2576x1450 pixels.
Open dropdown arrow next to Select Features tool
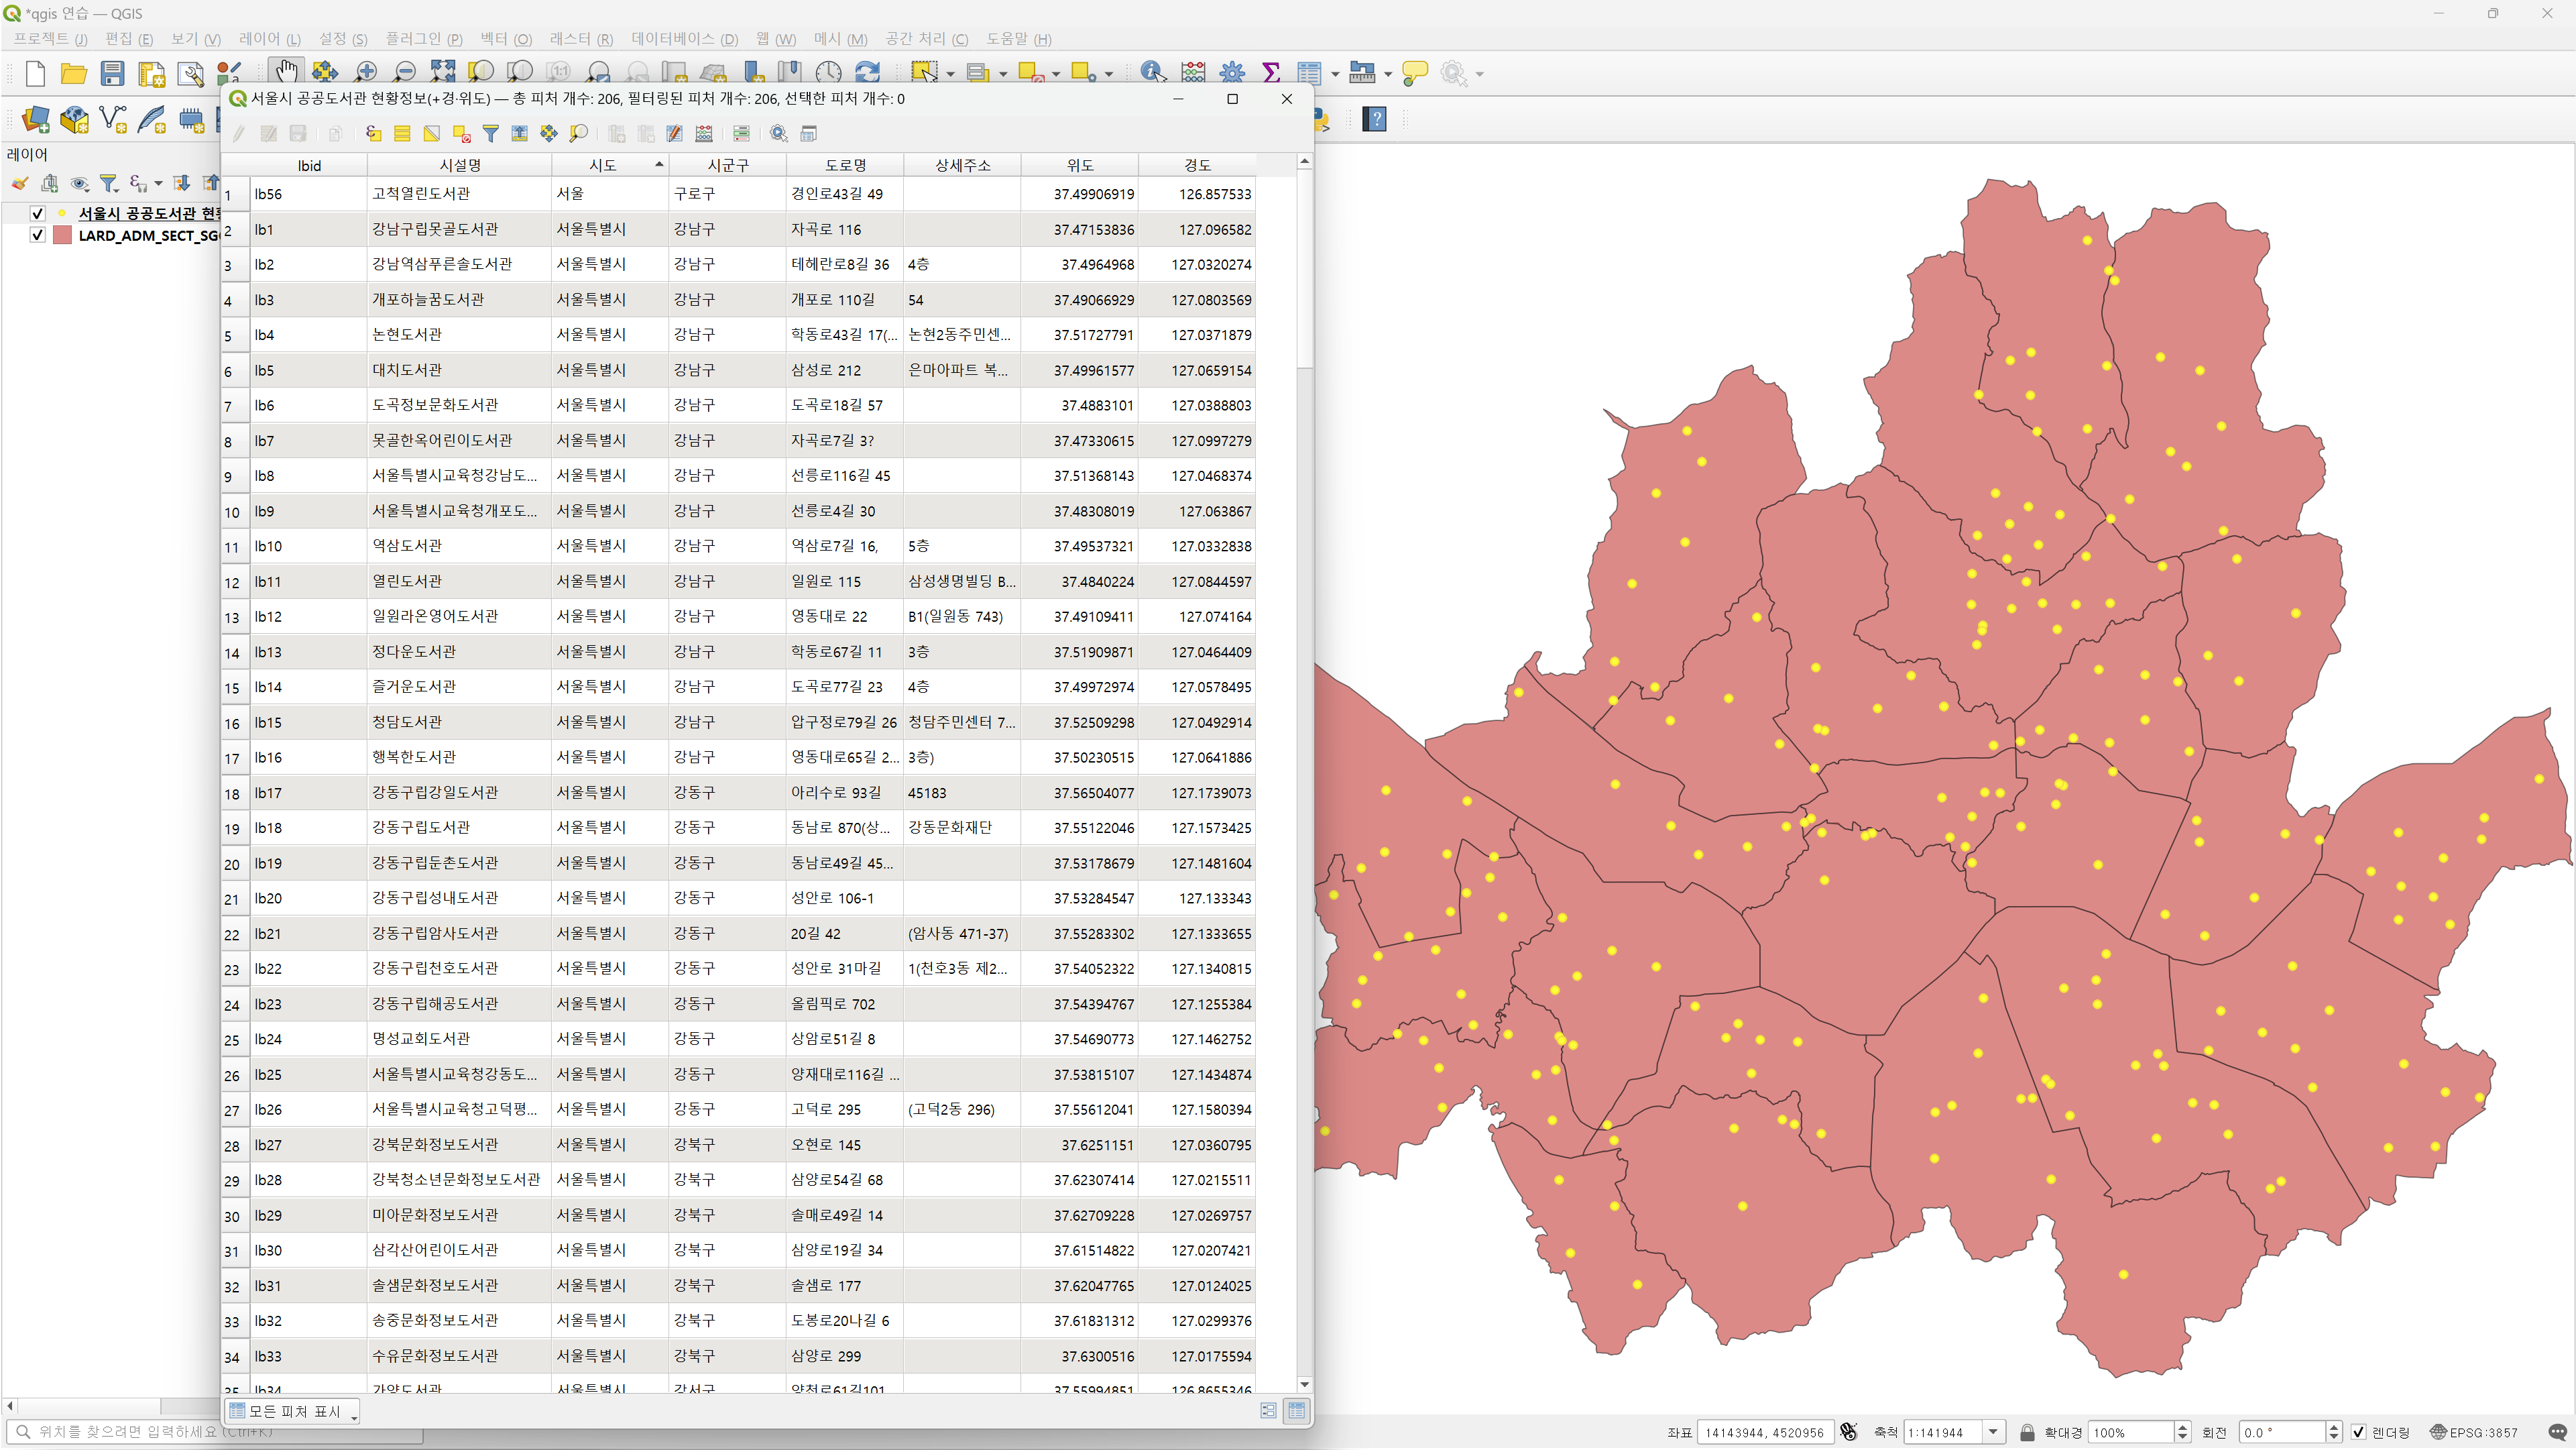pyautogui.click(x=950, y=74)
